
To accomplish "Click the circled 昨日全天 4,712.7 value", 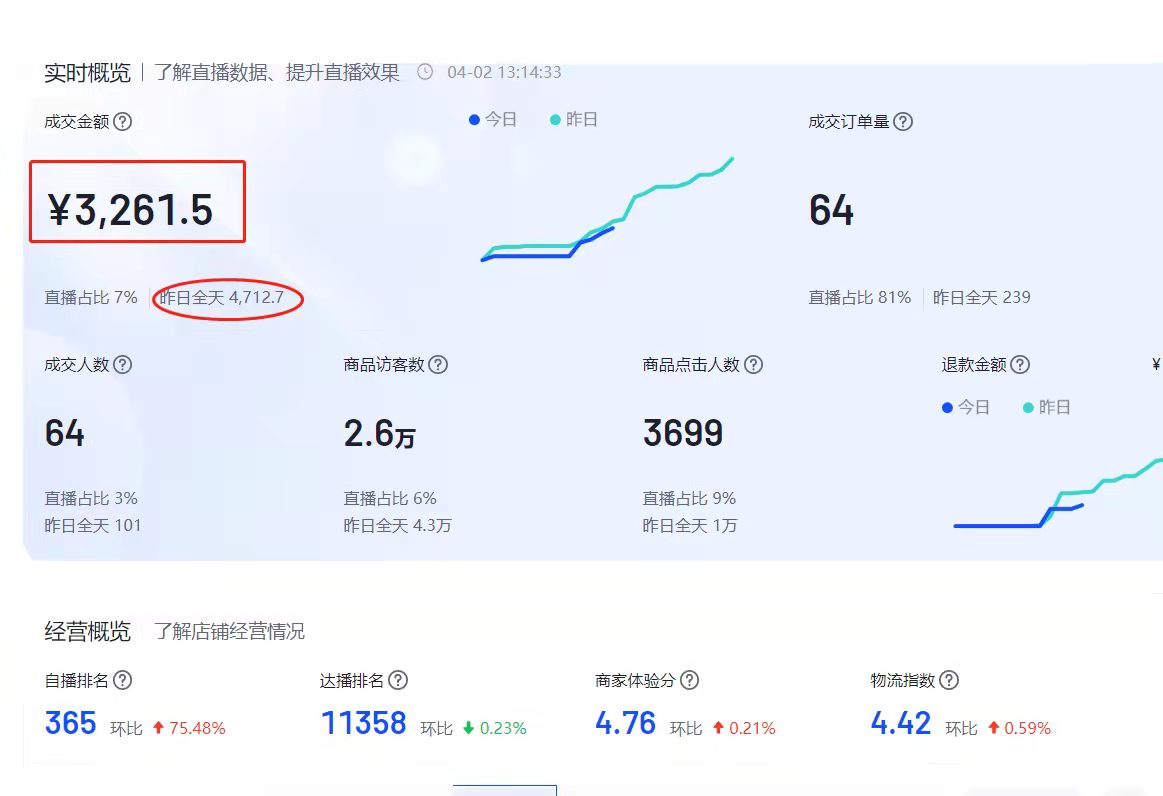I will pyautogui.click(x=227, y=297).
